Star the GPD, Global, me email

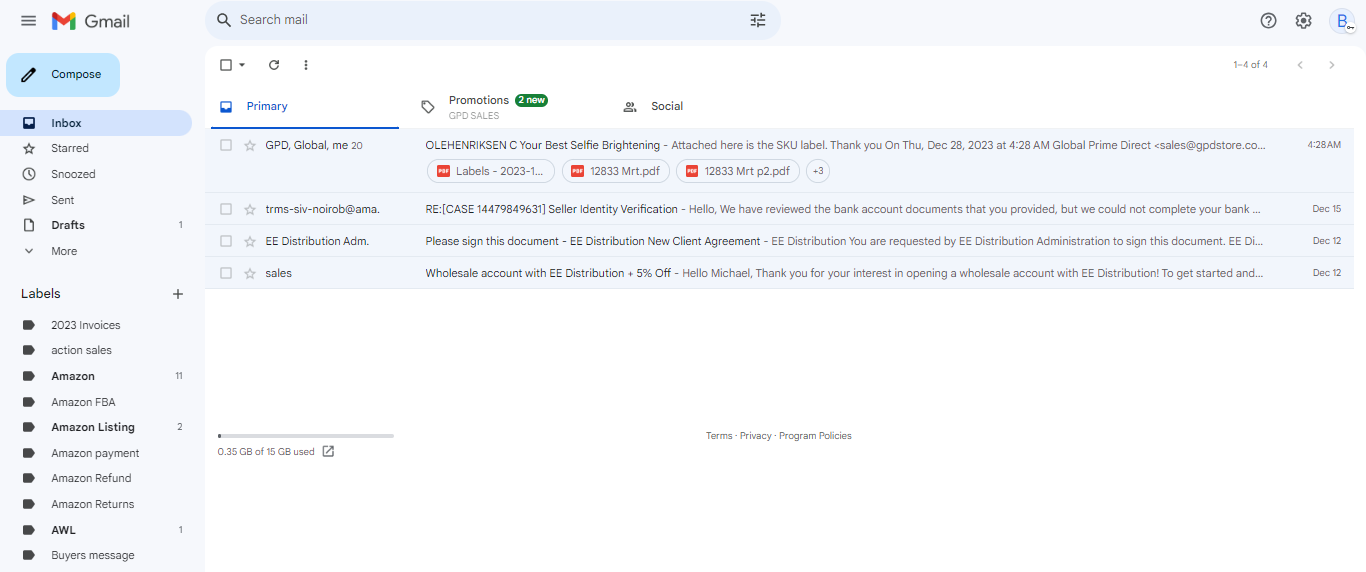point(250,145)
